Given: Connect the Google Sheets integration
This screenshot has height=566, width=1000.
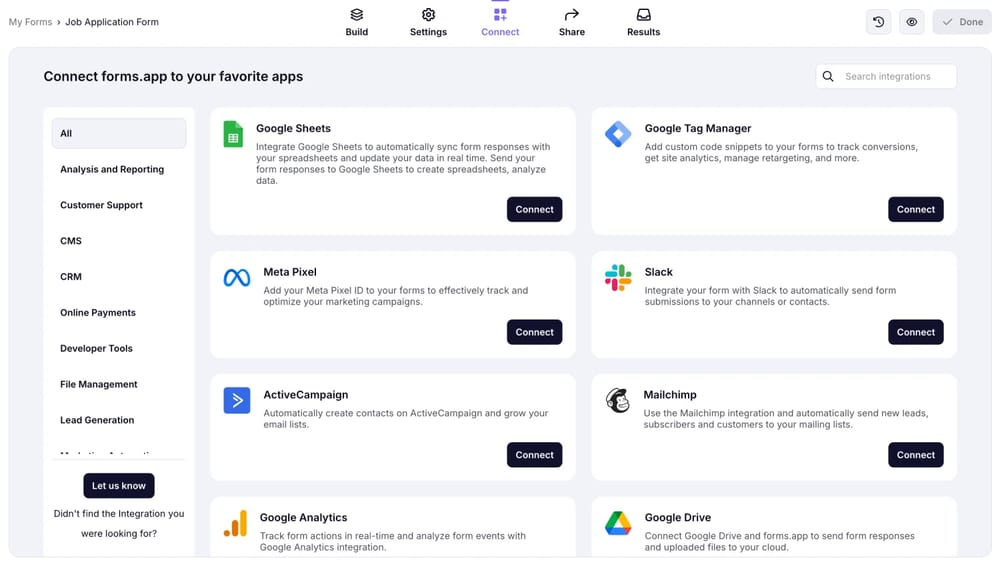Looking at the screenshot, I should 534,209.
